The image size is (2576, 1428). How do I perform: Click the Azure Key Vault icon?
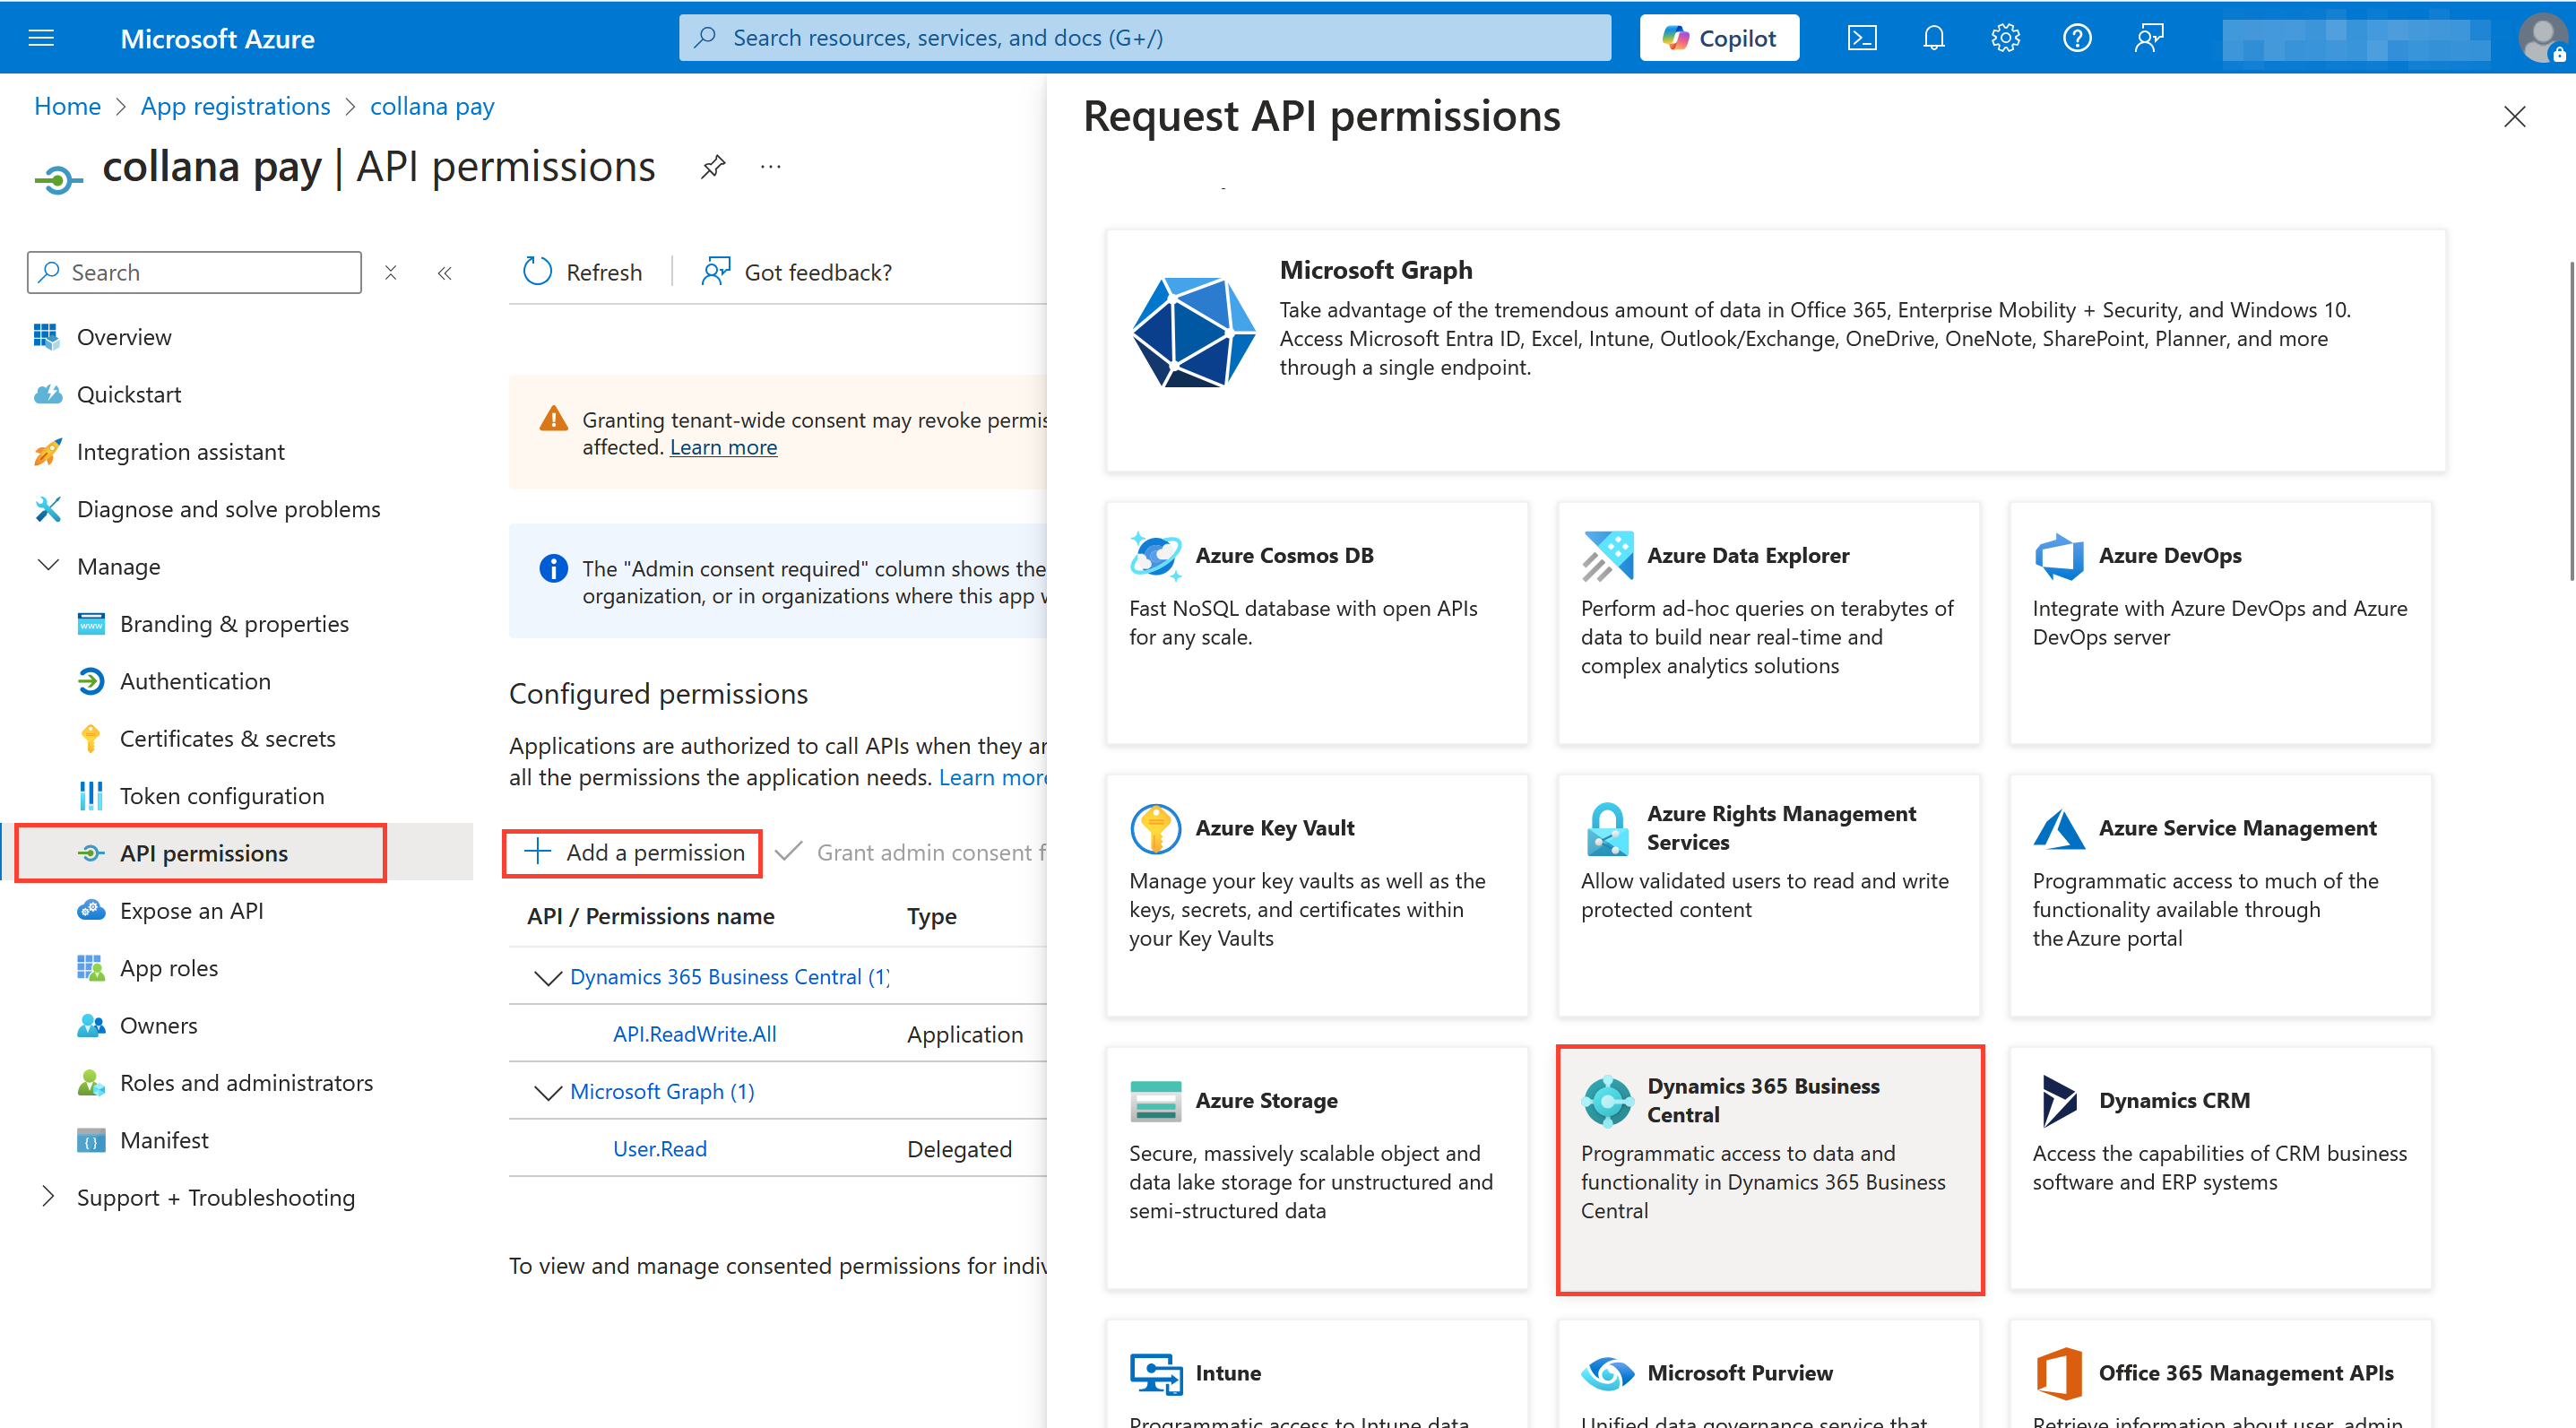[1155, 828]
